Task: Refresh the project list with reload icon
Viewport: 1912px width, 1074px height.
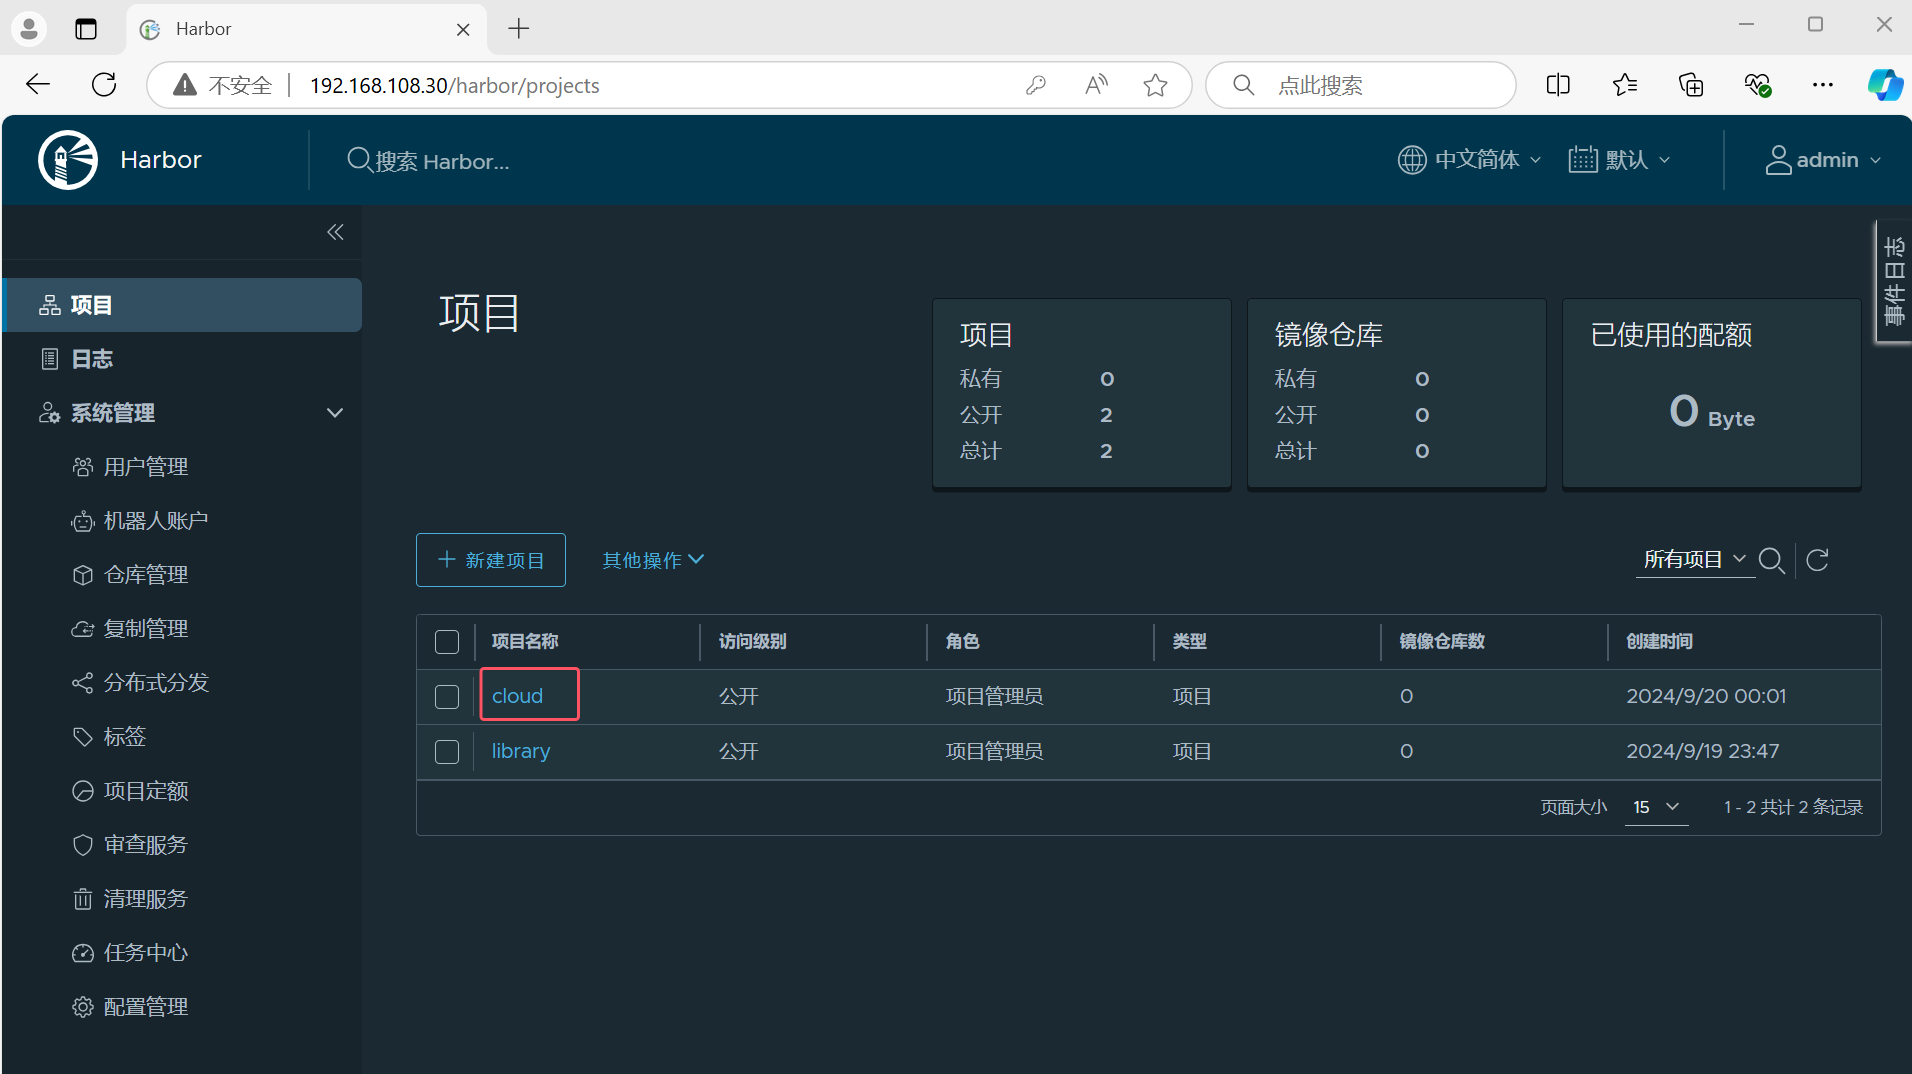Action: coord(1818,560)
